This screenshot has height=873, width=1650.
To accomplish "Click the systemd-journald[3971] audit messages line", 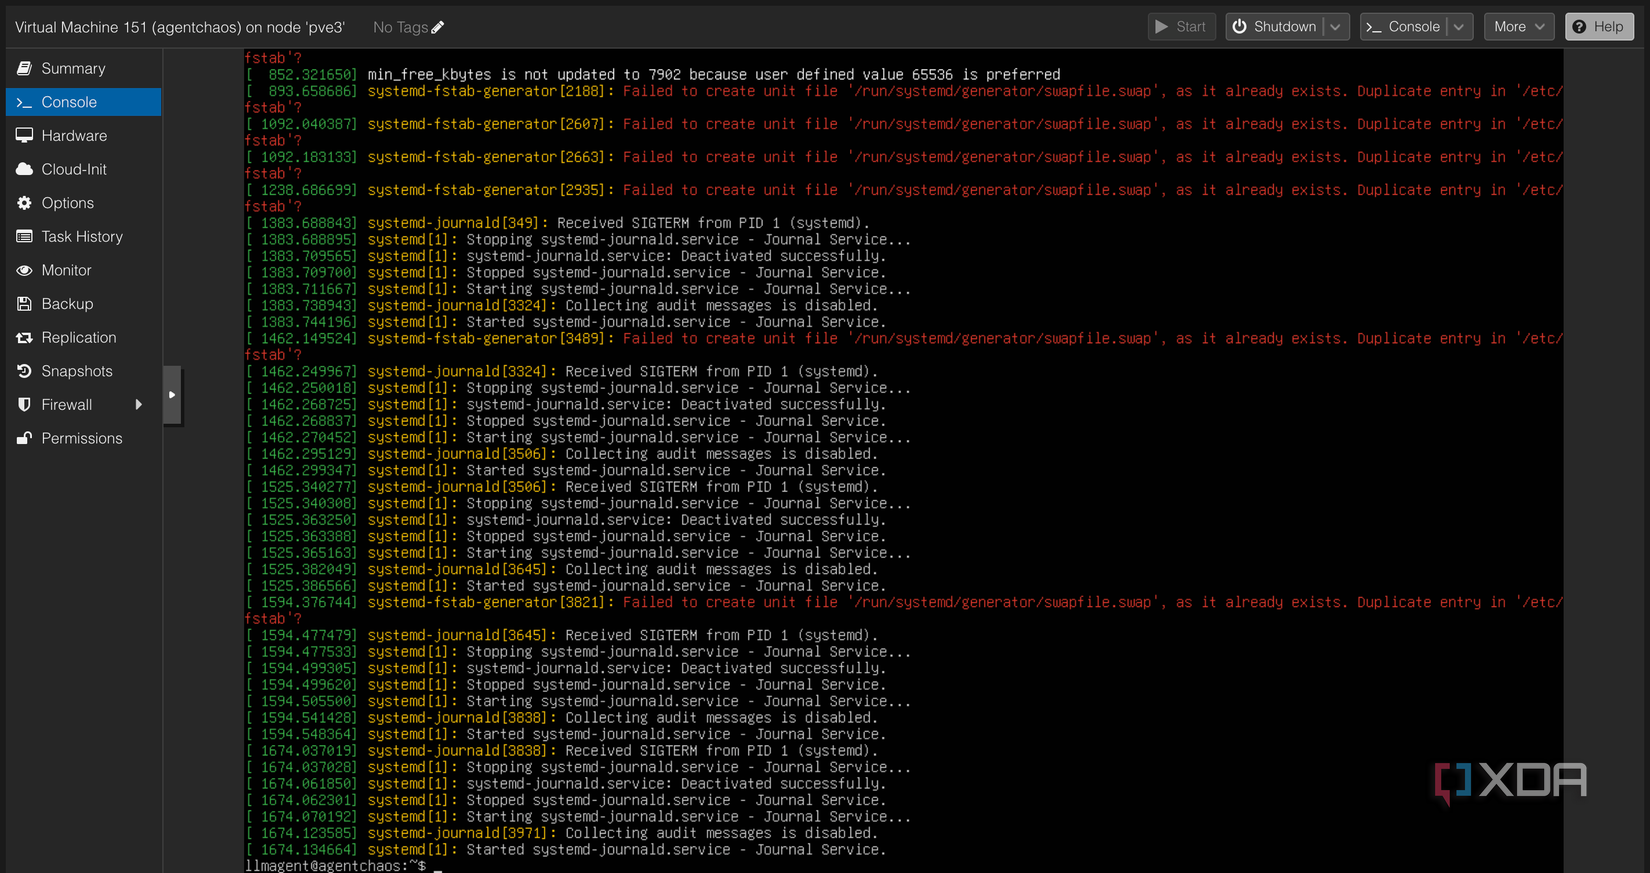I will (562, 833).
